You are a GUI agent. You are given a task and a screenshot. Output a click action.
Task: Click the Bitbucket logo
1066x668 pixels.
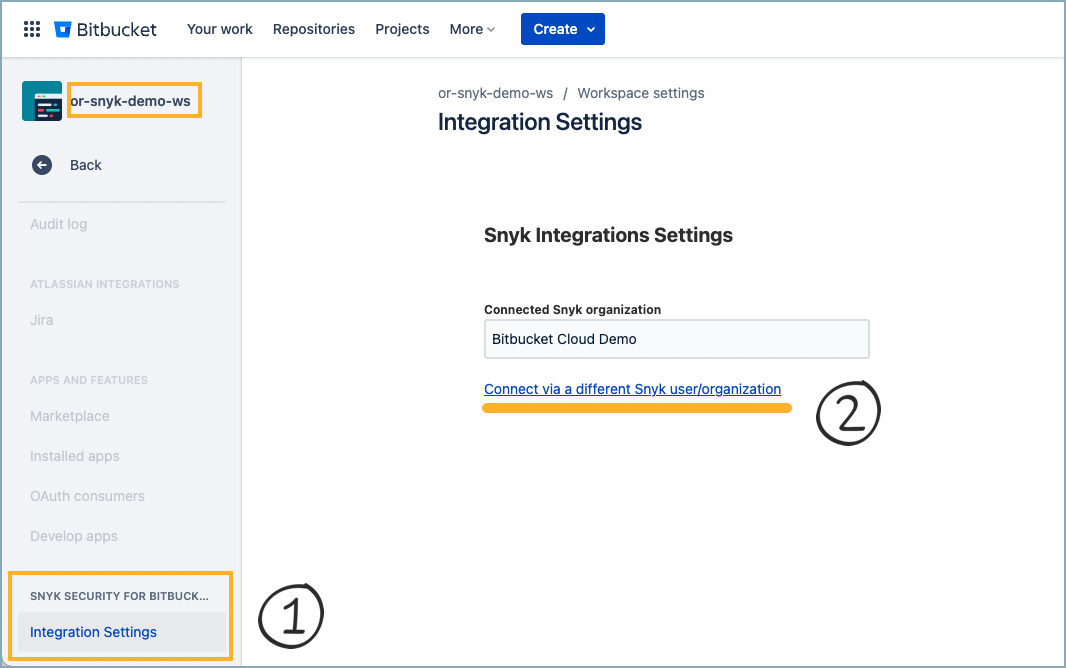click(x=105, y=29)
